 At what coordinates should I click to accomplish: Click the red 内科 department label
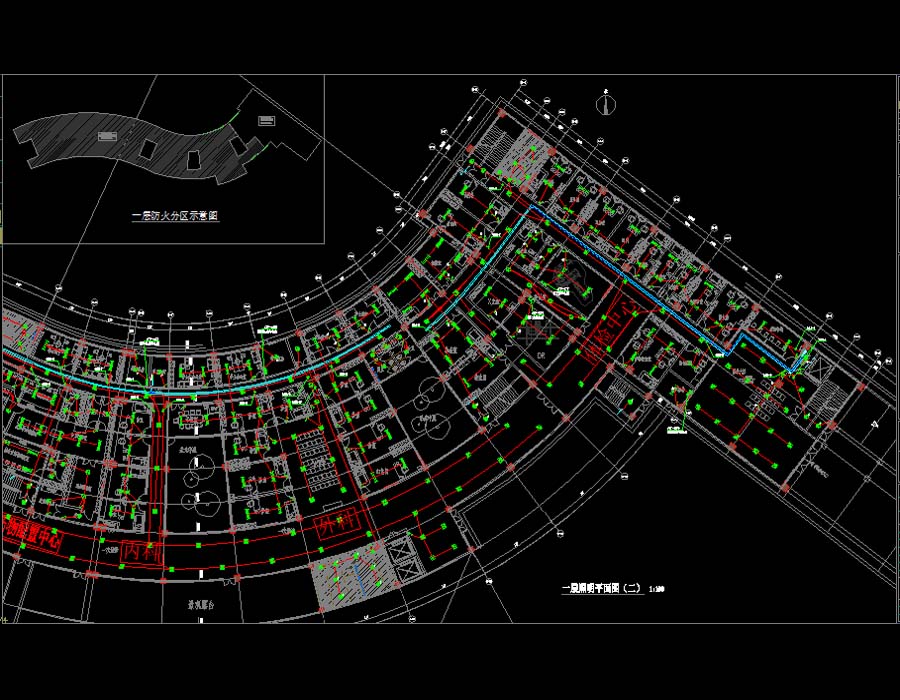(142, 552)
